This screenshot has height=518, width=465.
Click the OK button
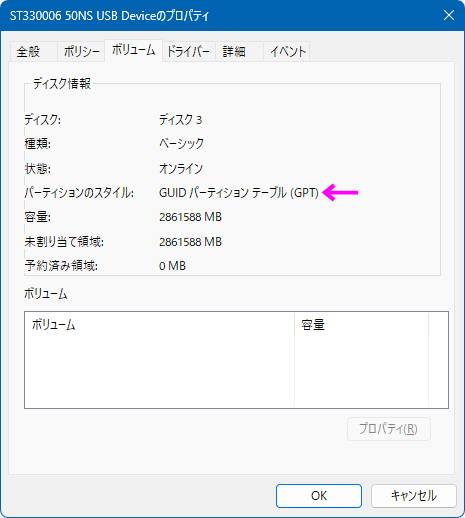tap(319, 496)
